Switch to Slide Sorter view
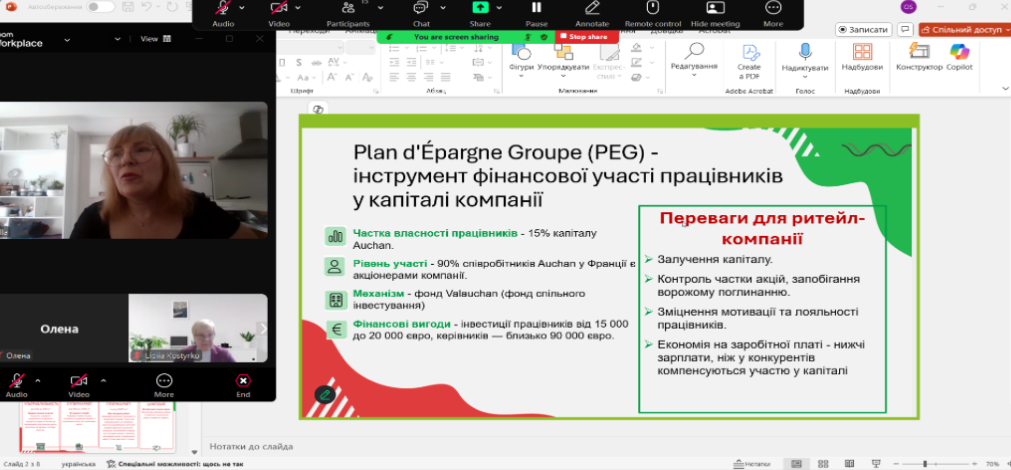1011x470 pixels. click(x=823, y=464)
